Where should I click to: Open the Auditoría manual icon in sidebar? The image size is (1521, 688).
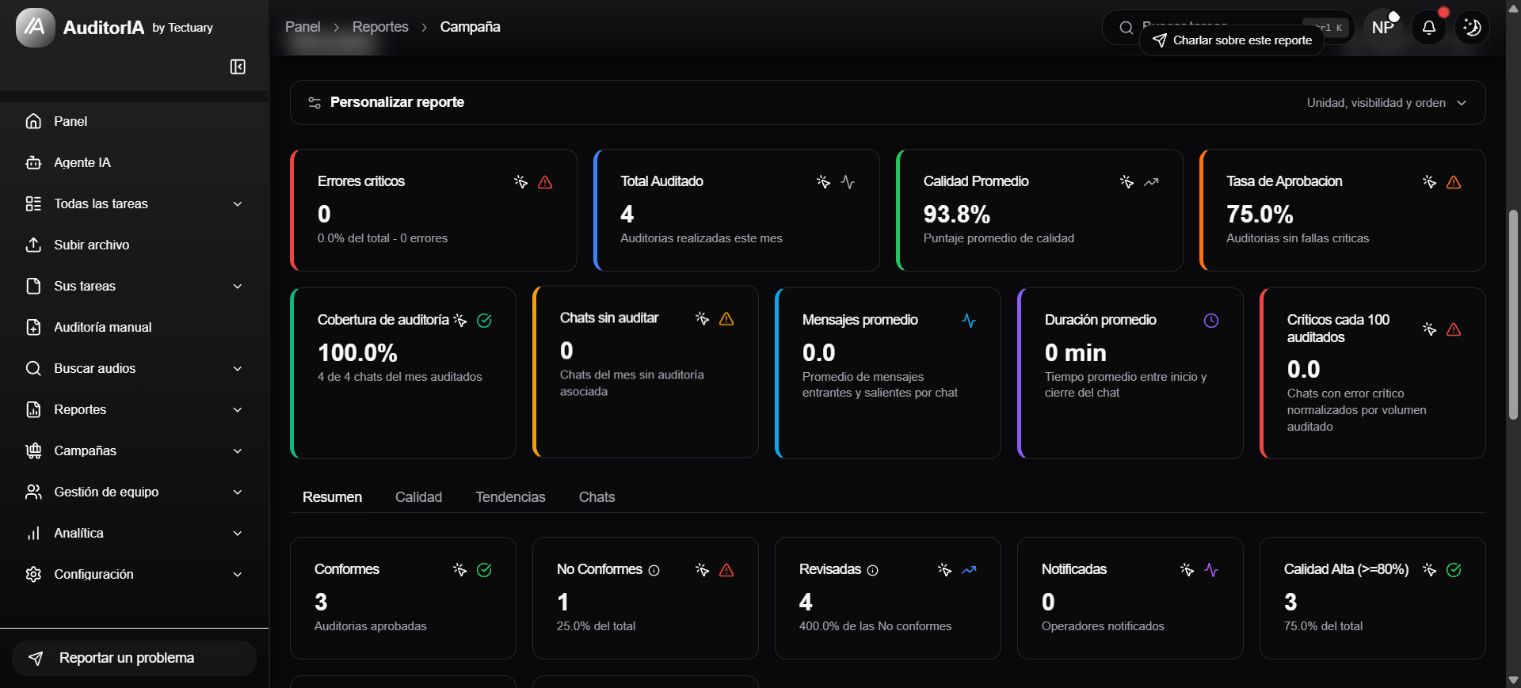point(34,327)
